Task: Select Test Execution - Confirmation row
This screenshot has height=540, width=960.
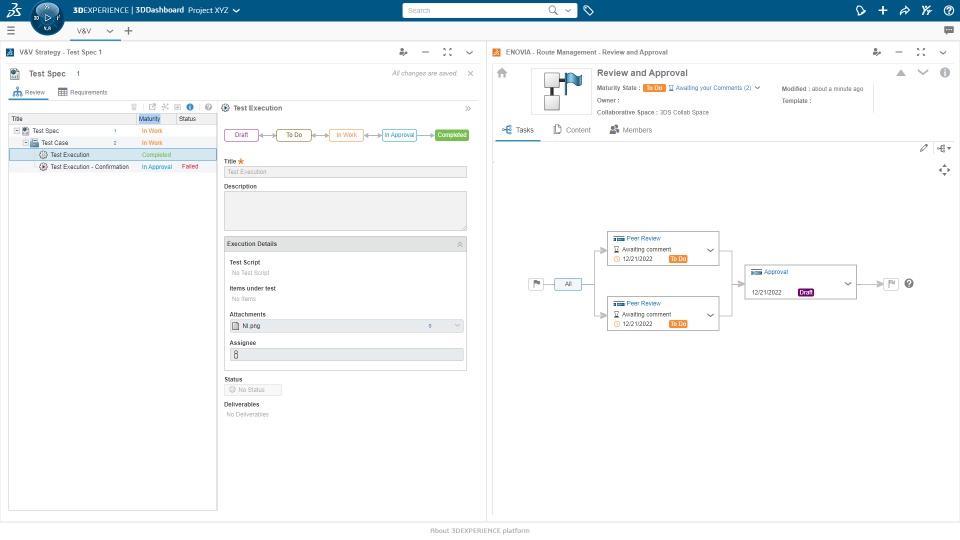Action: coord(113,167)
